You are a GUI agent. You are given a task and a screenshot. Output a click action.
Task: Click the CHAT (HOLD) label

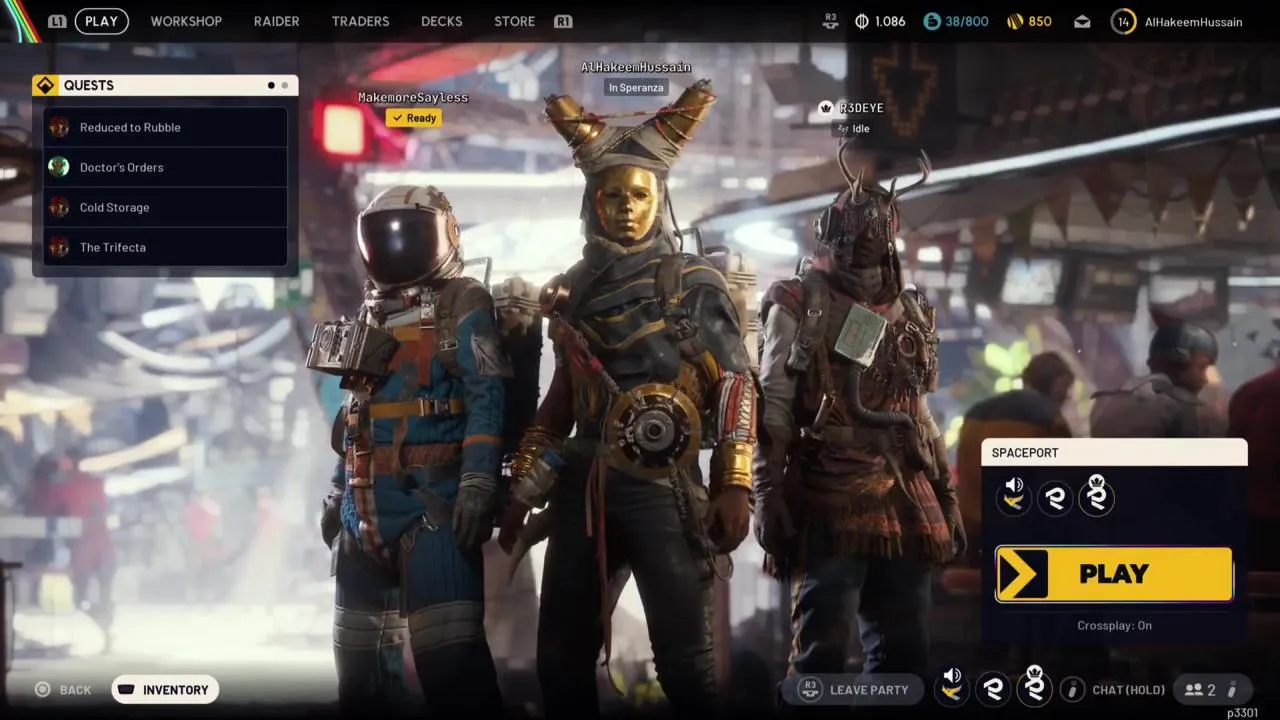pyautogui.click(x=1129, y=690)
